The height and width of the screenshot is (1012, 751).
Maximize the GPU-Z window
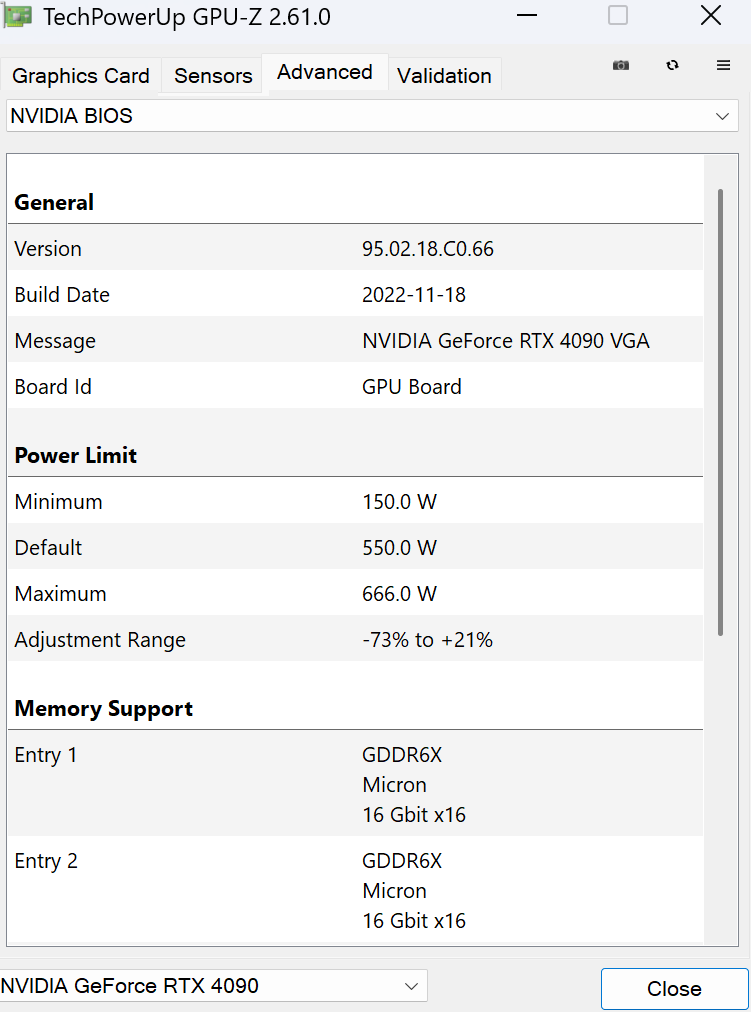coord(618,16)
